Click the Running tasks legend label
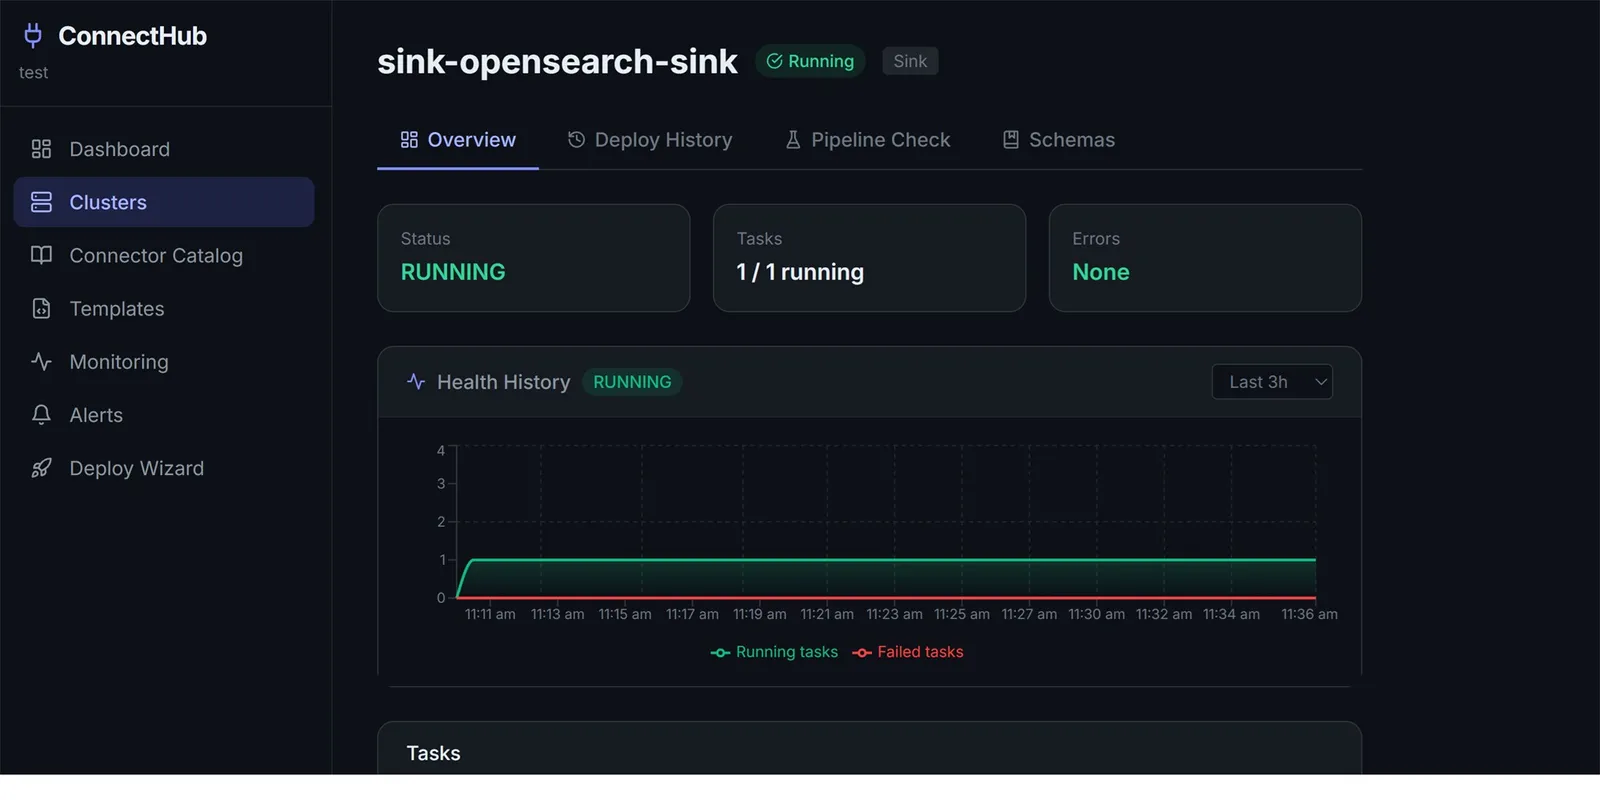The height and width of the screenshot is (807, 1600). 787,652
